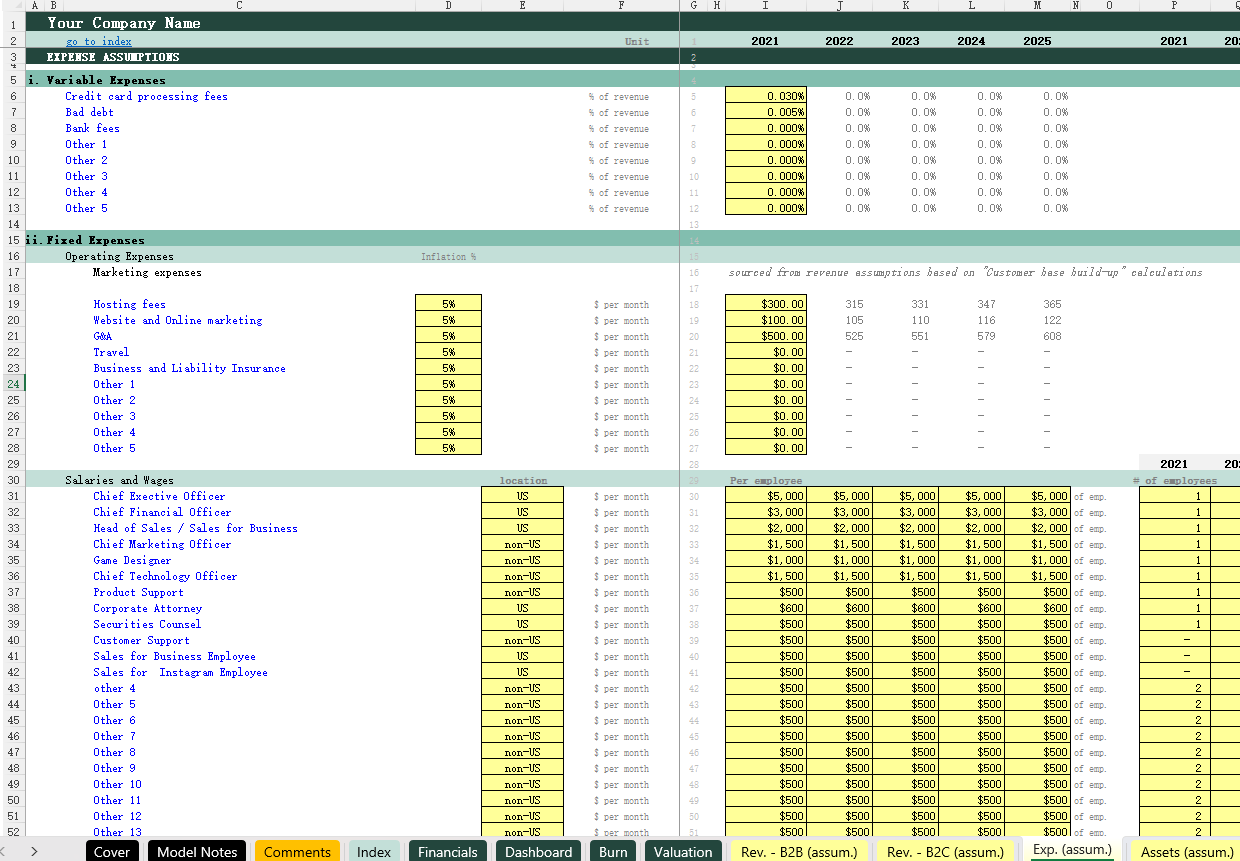Select the Chief Executive Officer location cell
The height and width of the screenshot is (861, 1240).
point(522,496)
